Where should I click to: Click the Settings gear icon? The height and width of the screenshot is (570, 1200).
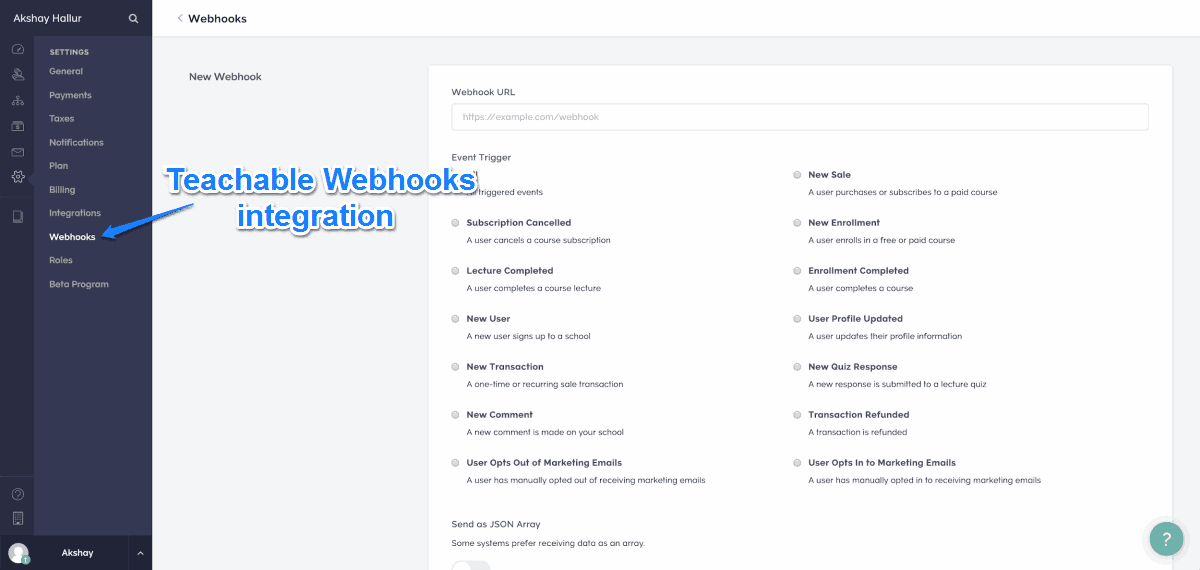click(x=17, y=178)
